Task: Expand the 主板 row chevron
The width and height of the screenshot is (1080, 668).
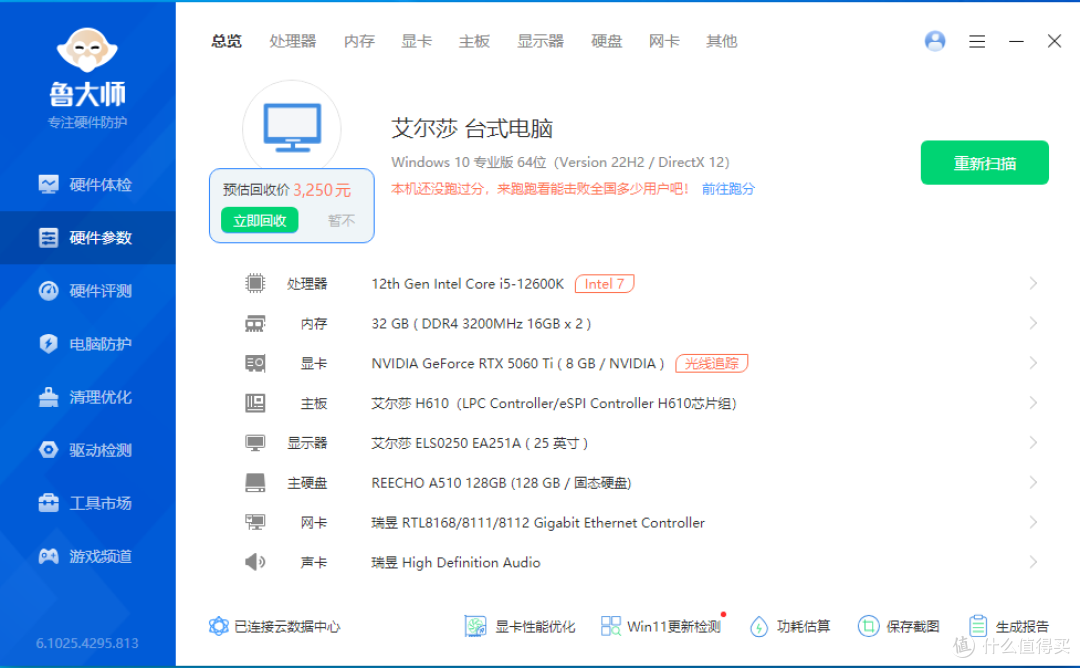Action: pos(1033,403)
